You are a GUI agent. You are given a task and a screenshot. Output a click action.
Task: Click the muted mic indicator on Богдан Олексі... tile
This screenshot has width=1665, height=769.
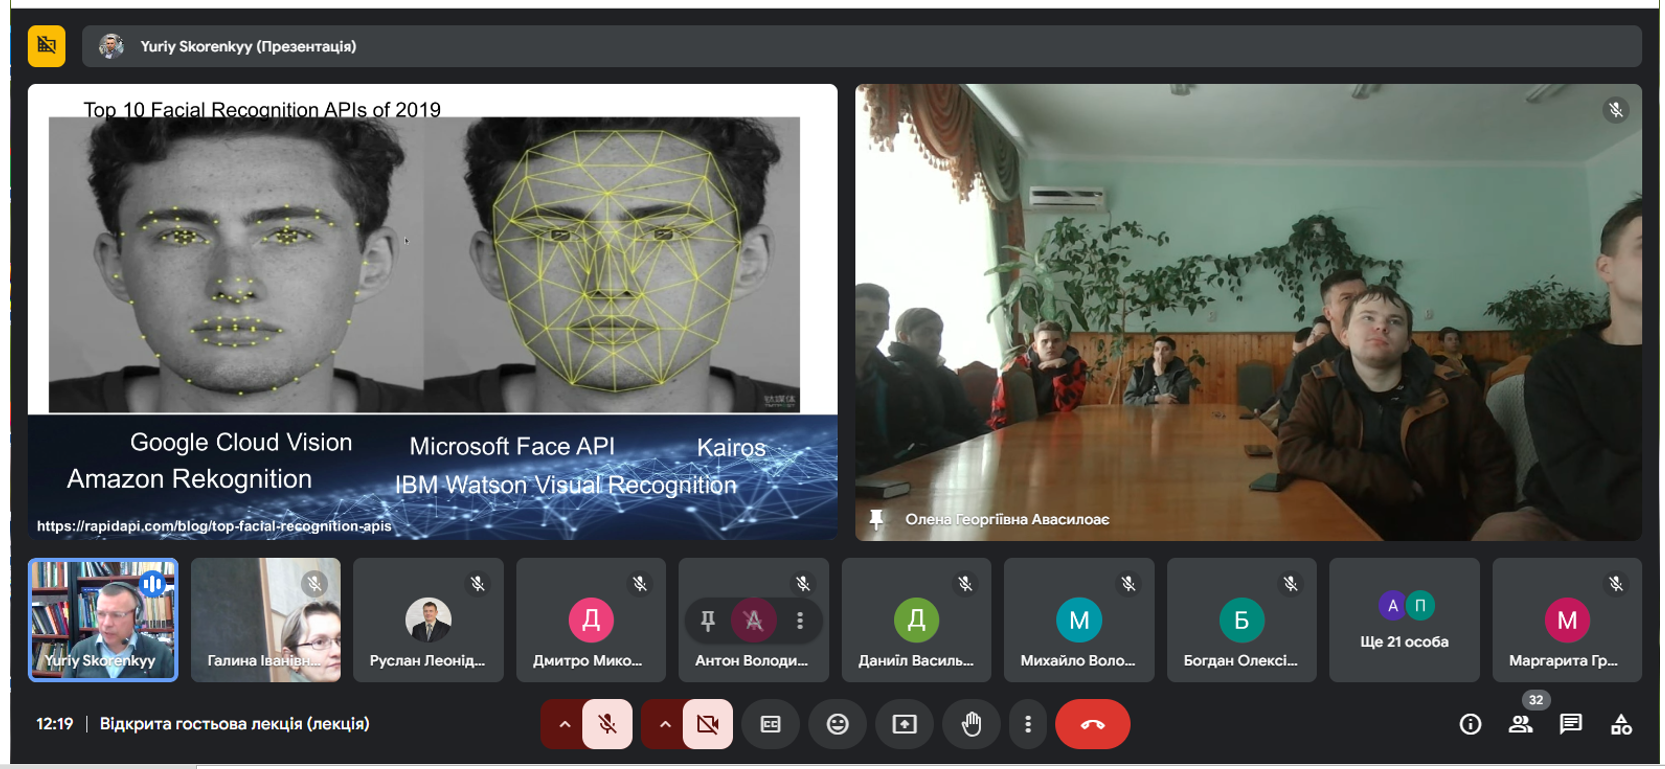[x=1291, y=584]
